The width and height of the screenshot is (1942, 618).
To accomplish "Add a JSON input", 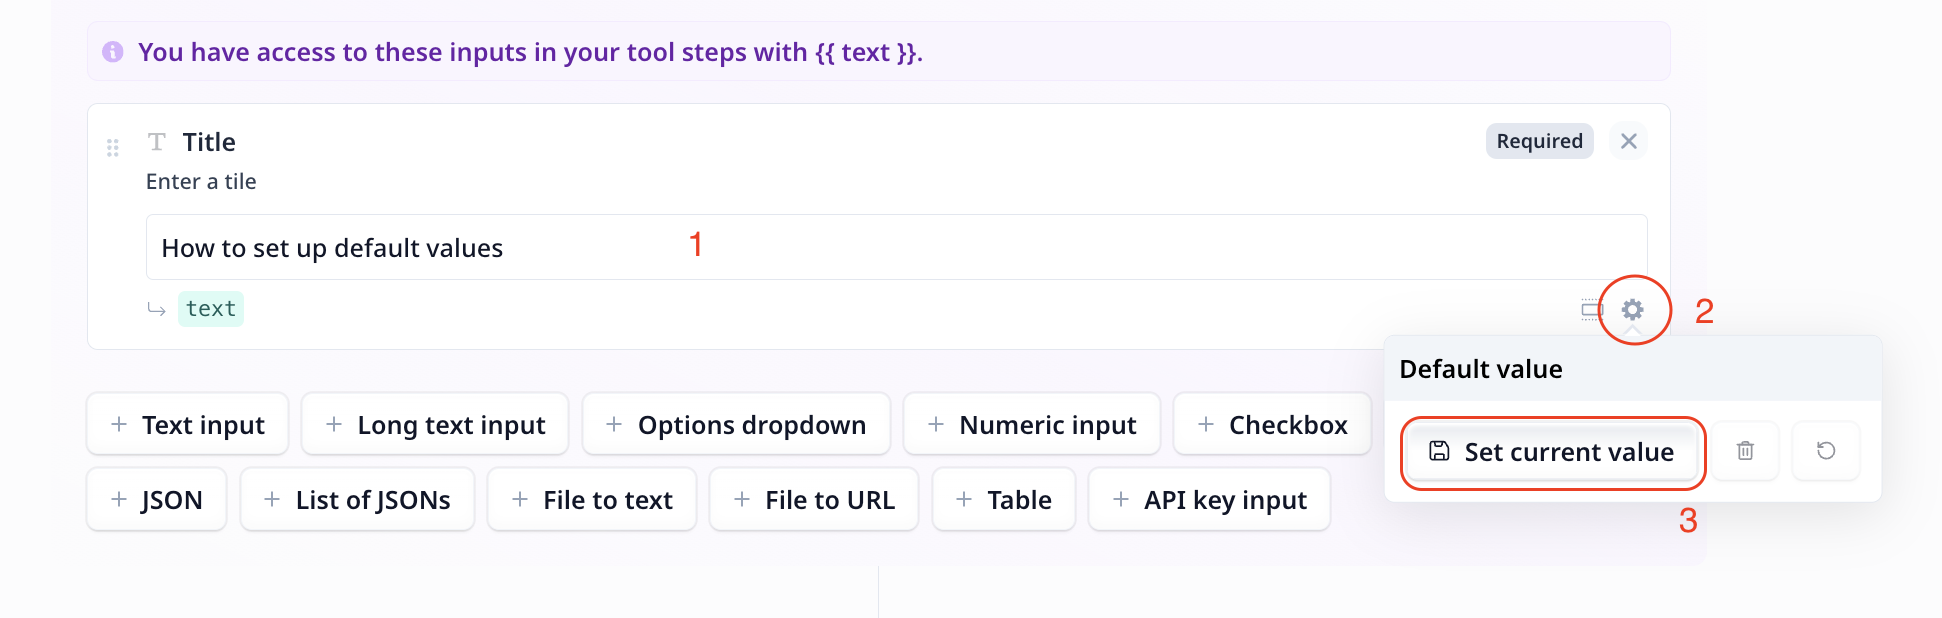I will click(157, 500).
